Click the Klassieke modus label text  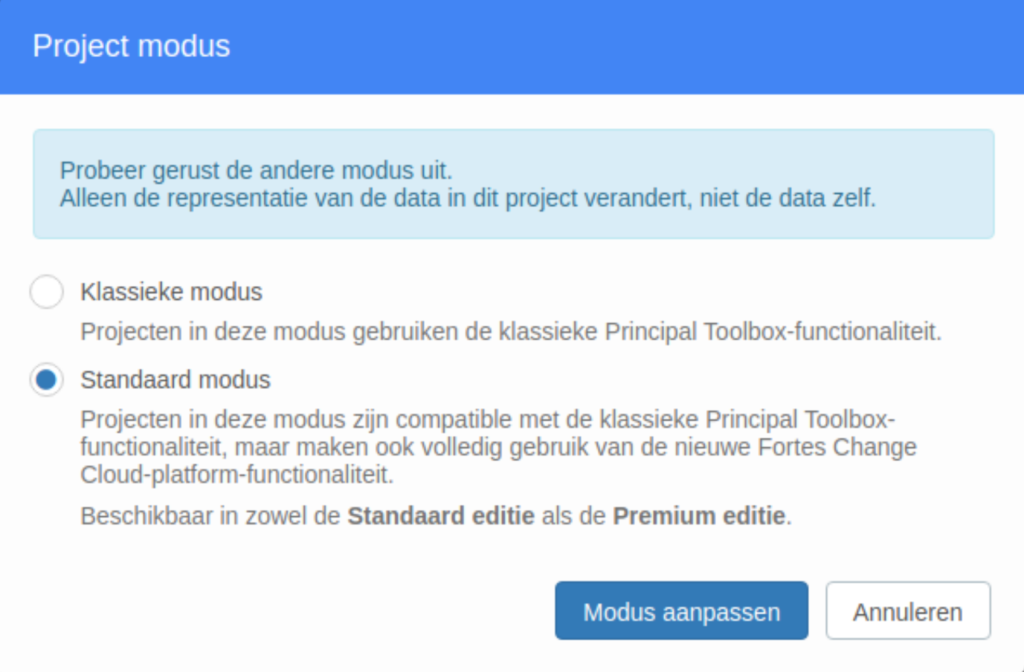(171, 292)
